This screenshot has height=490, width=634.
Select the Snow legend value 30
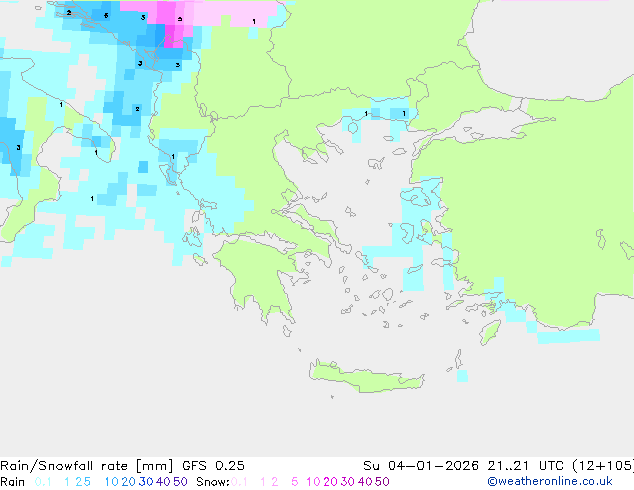tap(348, 482)
